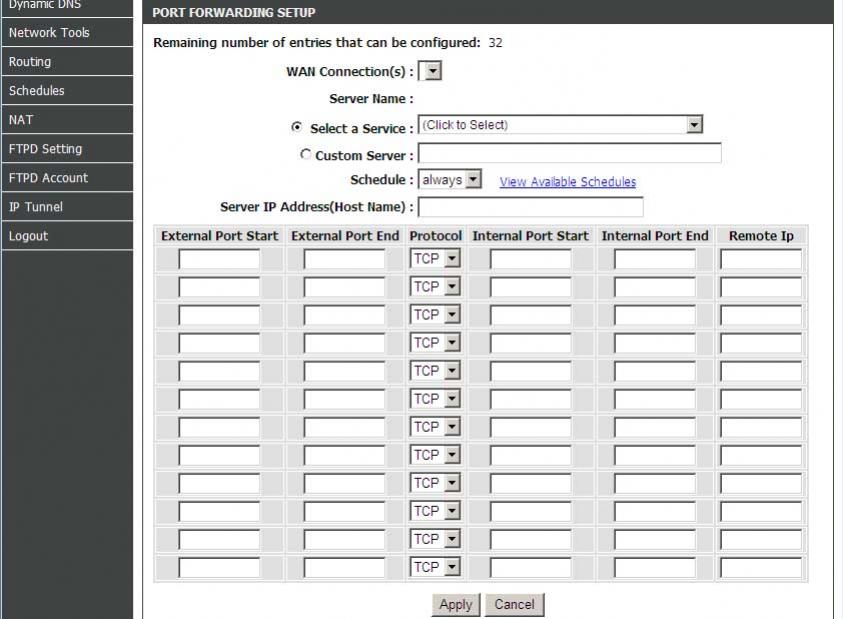
Task: Open Network Tools in the sidebar
Action: coord(67,32)
